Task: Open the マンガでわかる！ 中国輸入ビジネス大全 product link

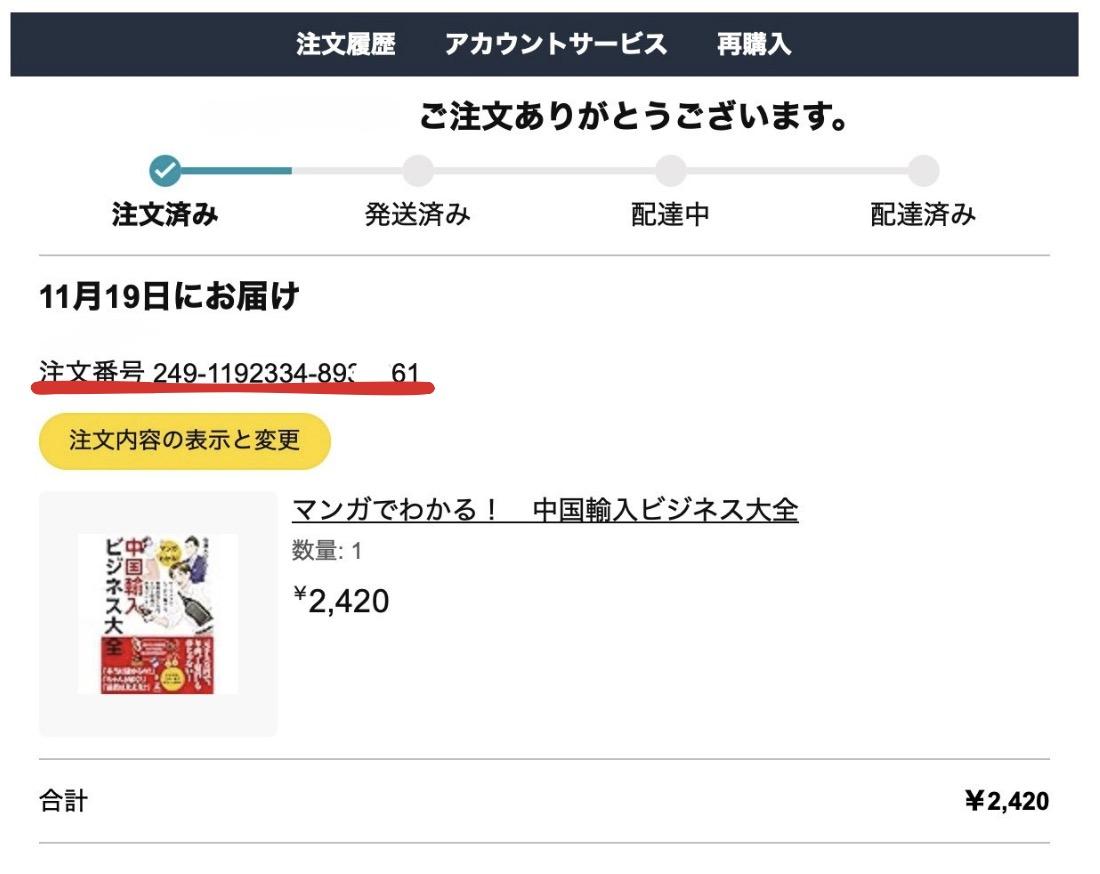Action: click(x=545, y=510)
